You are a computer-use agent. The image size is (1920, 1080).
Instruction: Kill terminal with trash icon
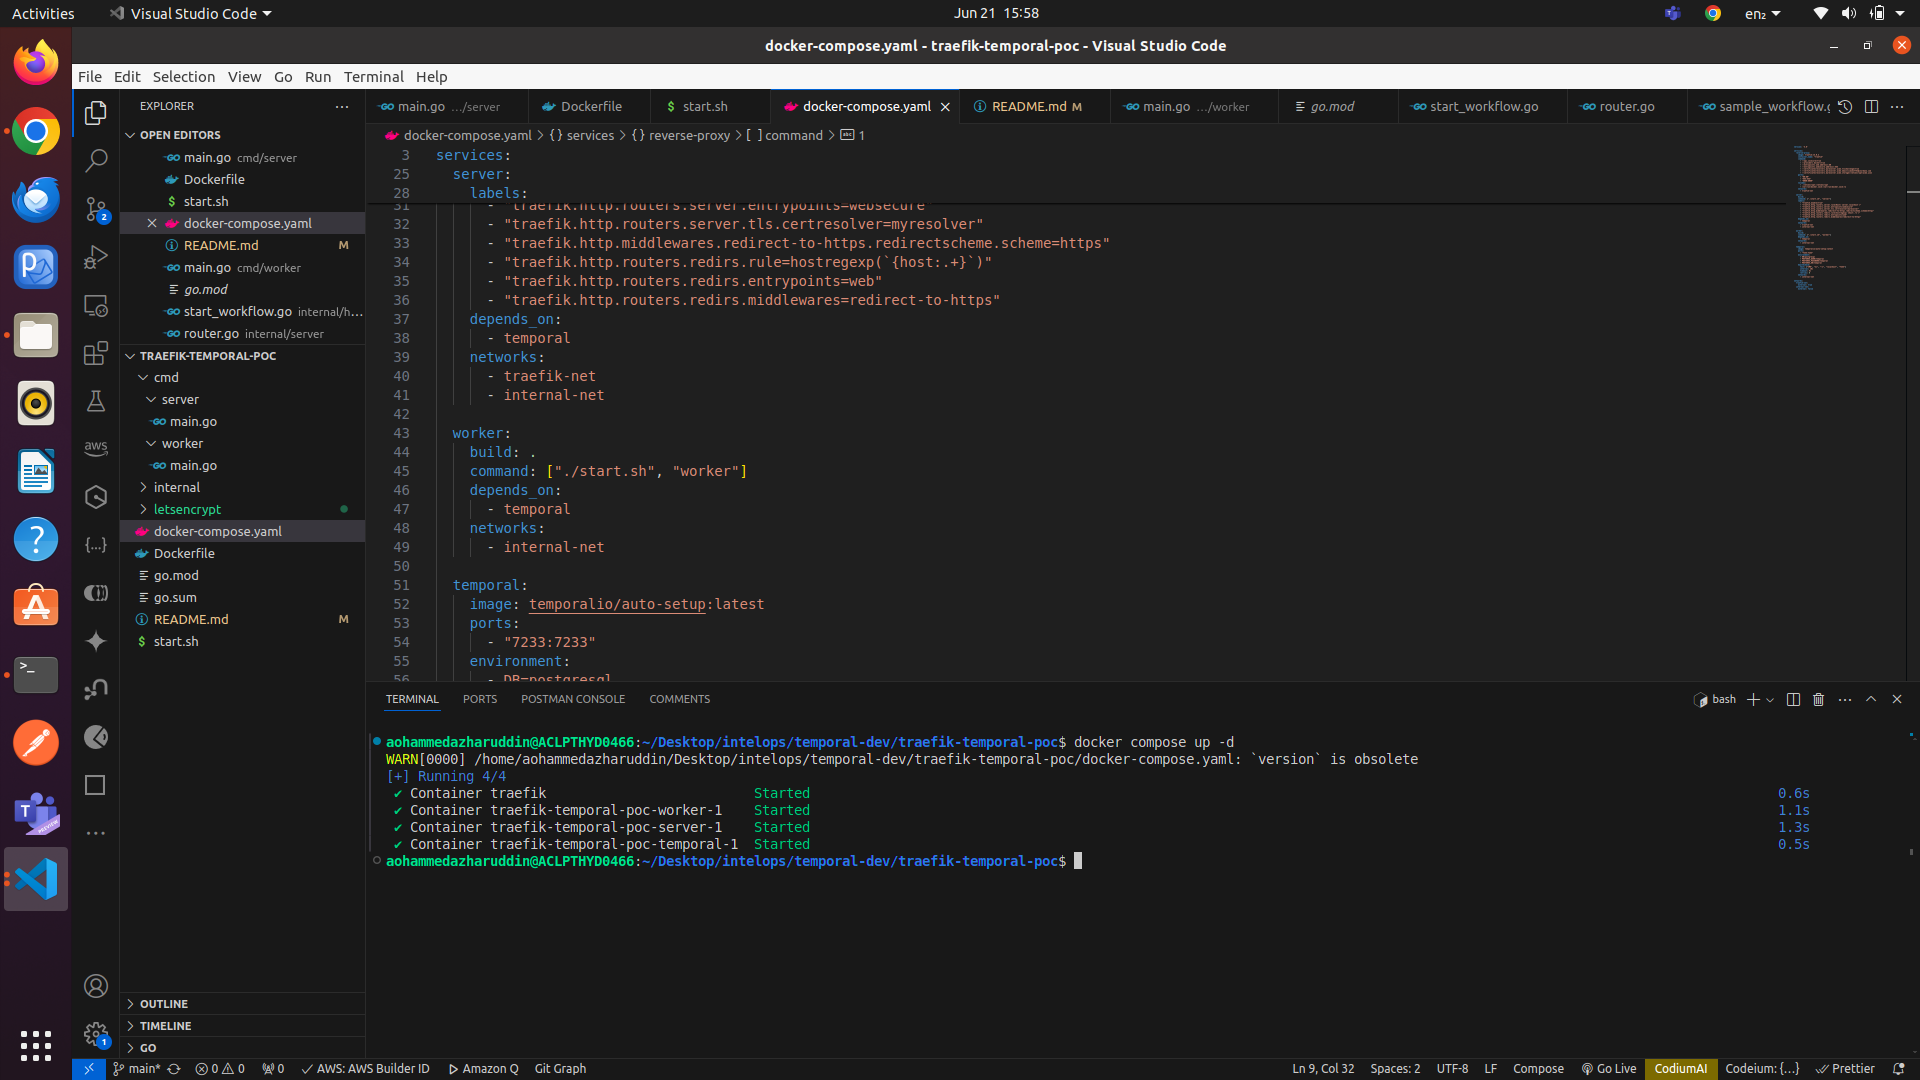[x=1819, y=699]
